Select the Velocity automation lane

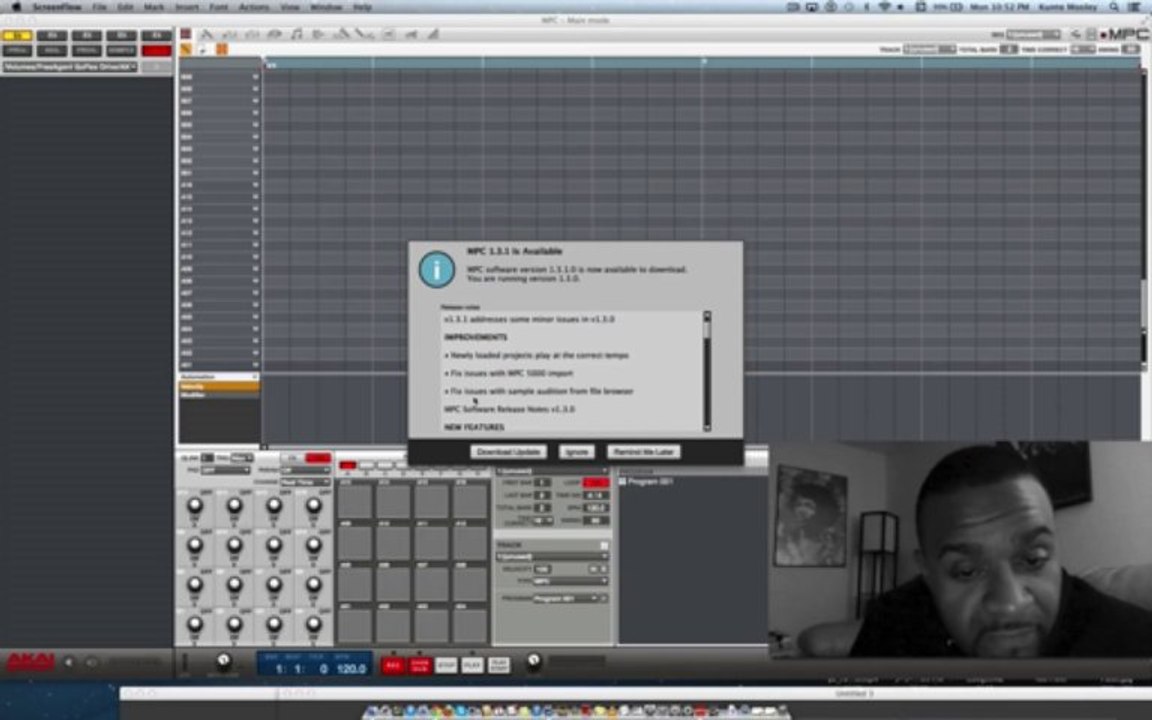[x=219, y=386]
